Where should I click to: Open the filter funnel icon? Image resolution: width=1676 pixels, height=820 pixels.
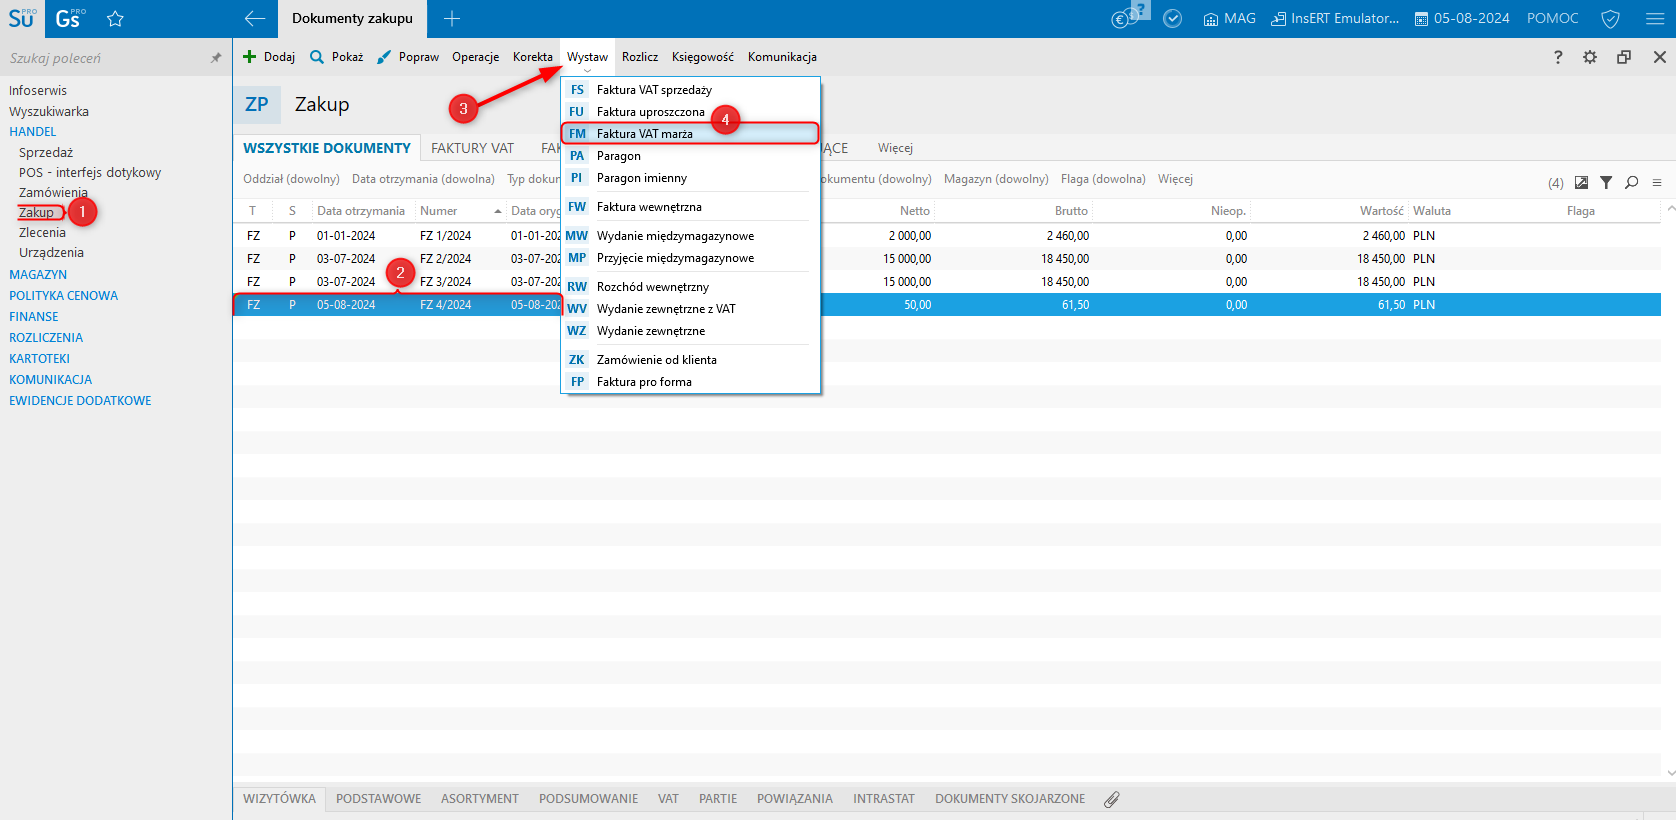click(1606, 182)
